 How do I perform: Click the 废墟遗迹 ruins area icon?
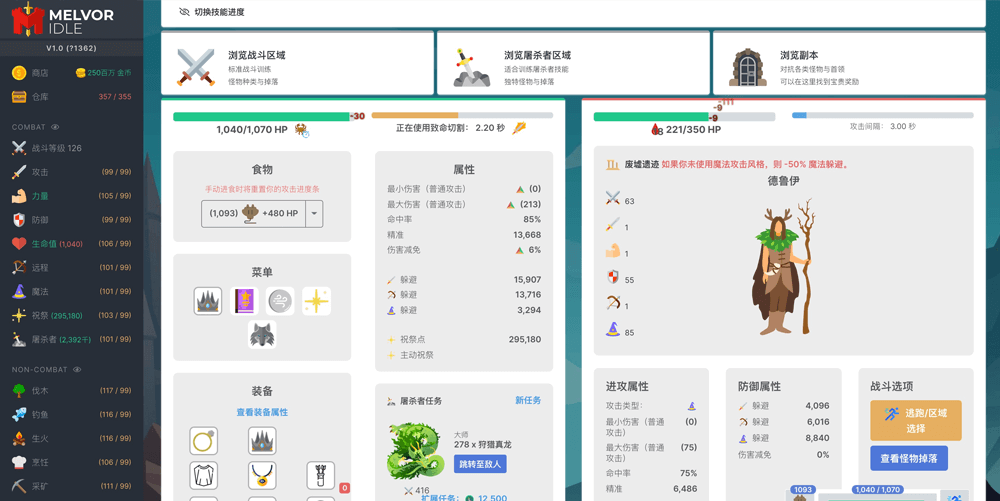[x=613, y=164]
